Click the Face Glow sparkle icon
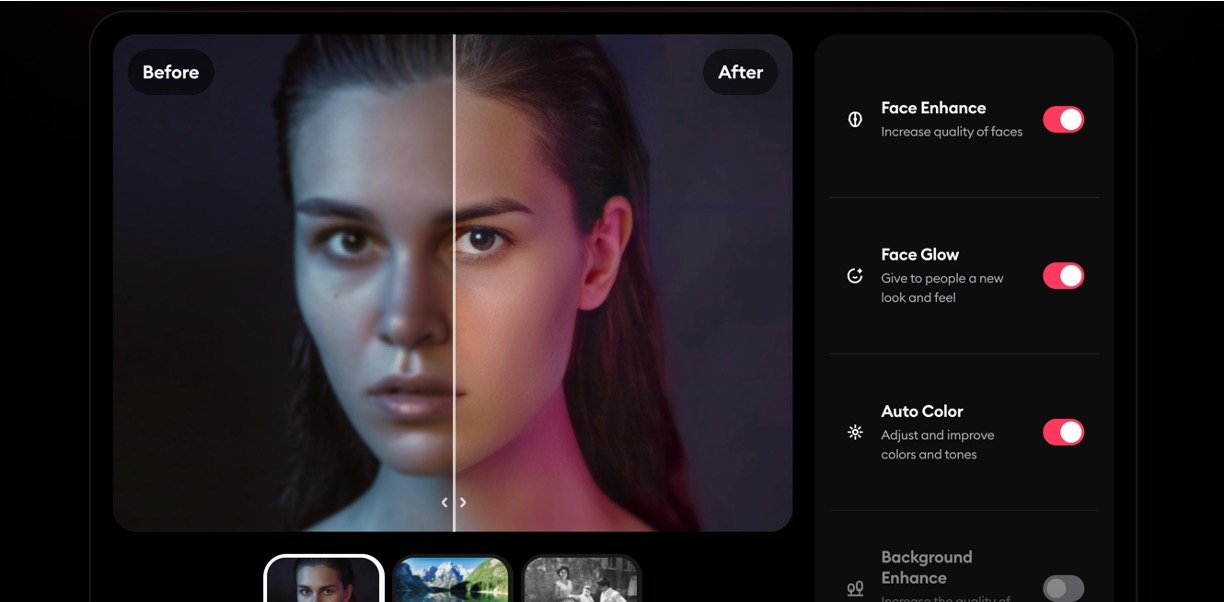The height and width of the screenshot is (602, 1224). (x=855, y=276)
